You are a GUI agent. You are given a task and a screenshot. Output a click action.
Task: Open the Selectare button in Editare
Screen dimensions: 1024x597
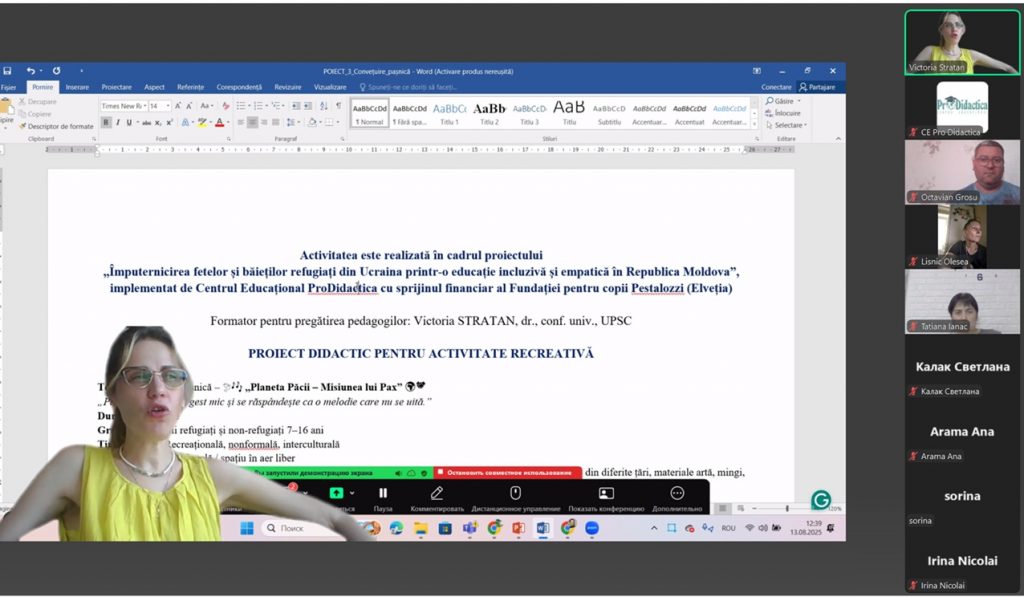tap(786, 125)
